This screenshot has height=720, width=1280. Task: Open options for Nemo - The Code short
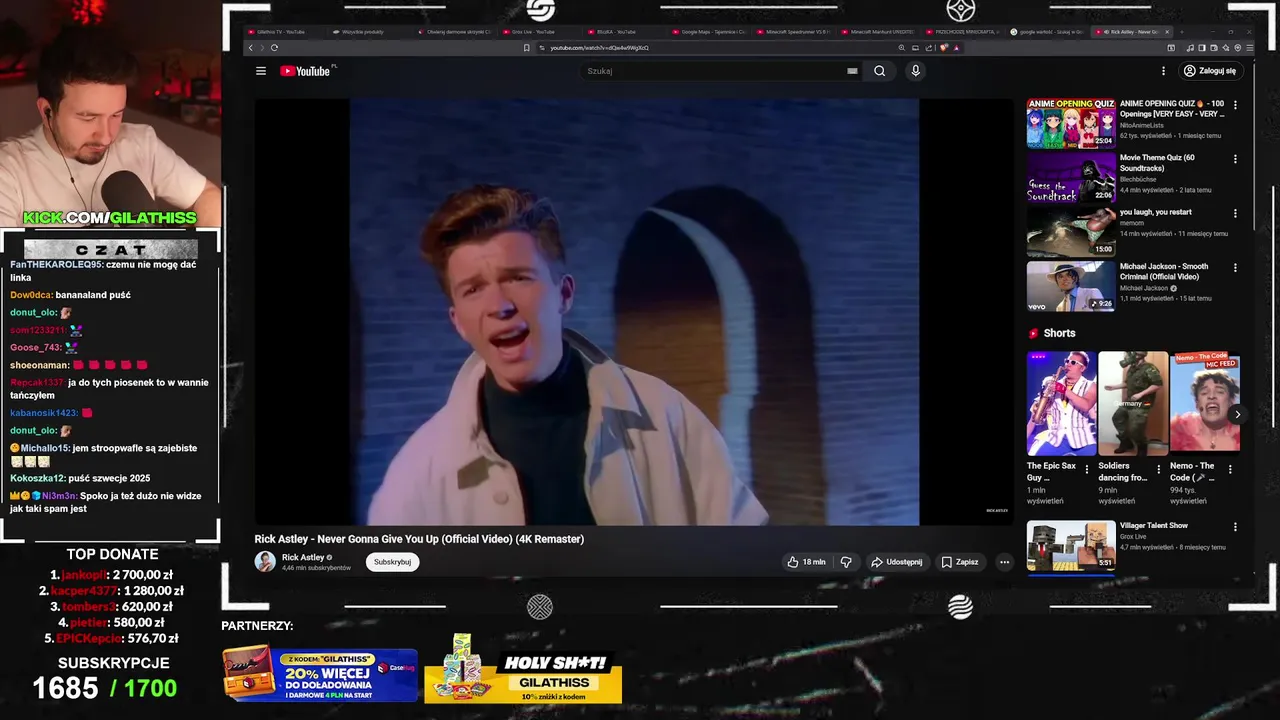click(1230, 468)
